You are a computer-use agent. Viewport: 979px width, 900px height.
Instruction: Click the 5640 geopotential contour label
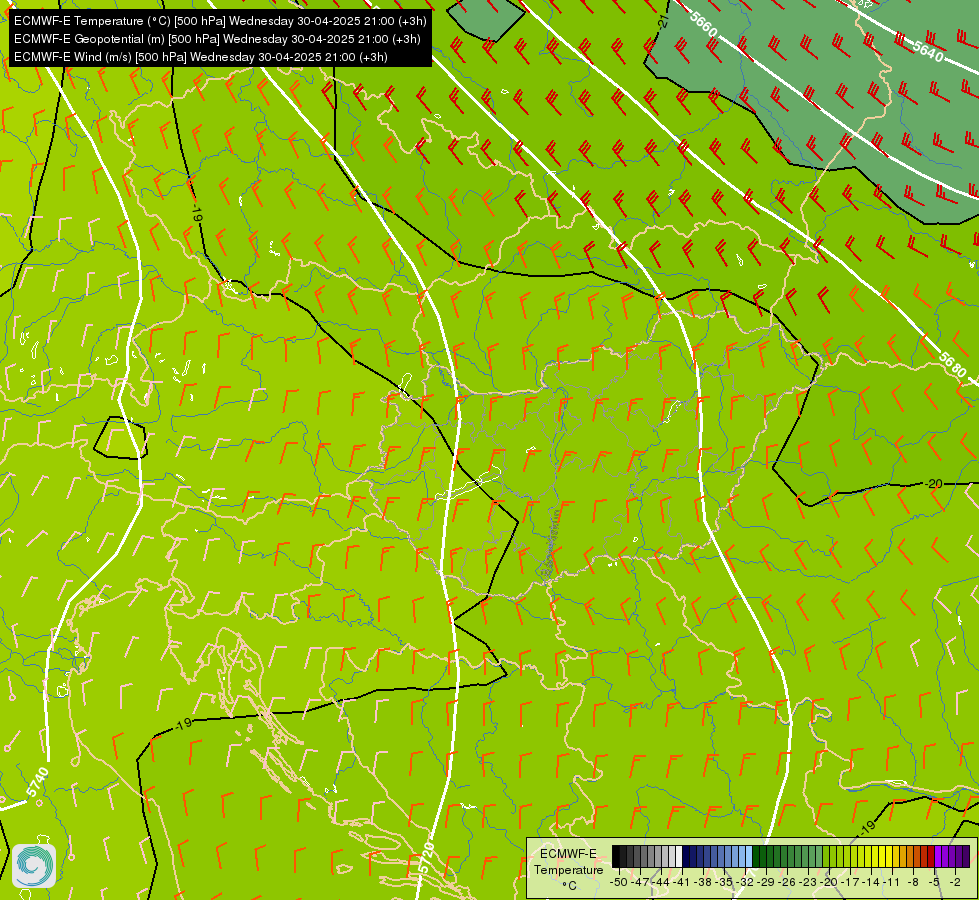(x=928, y=51)
